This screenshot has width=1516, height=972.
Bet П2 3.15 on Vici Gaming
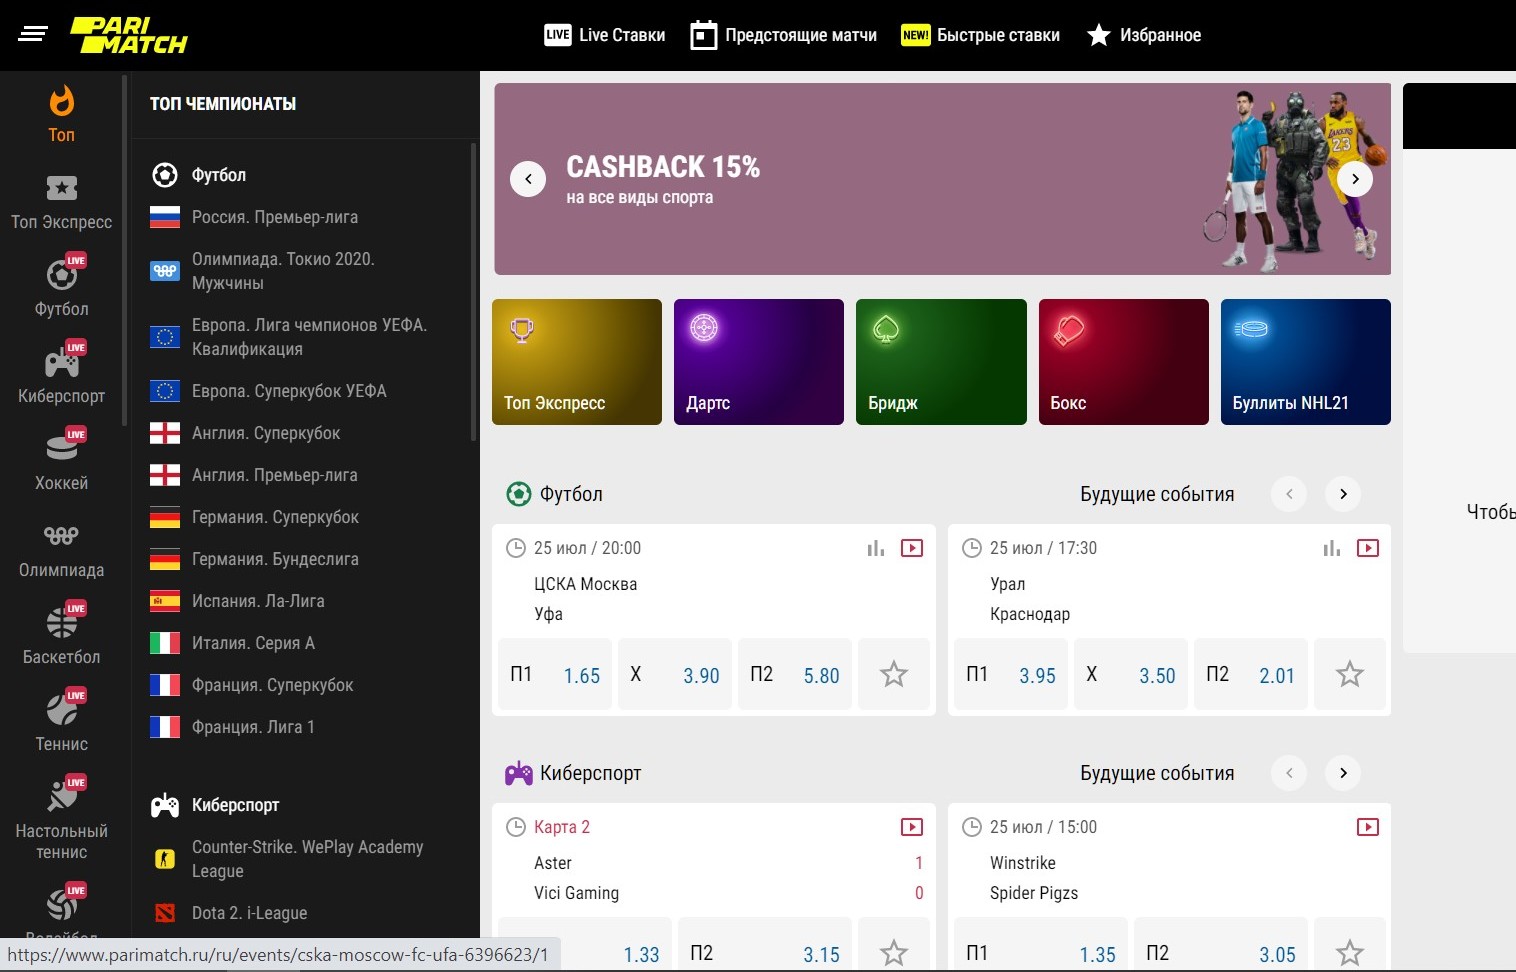click(765, 944)
